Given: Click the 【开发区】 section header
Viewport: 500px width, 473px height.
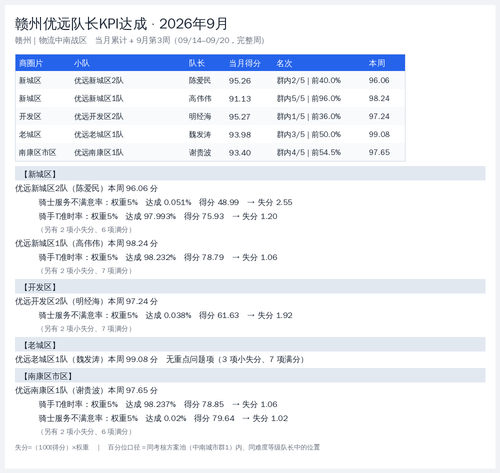Looking at the screenshot, I should [250, 287].
